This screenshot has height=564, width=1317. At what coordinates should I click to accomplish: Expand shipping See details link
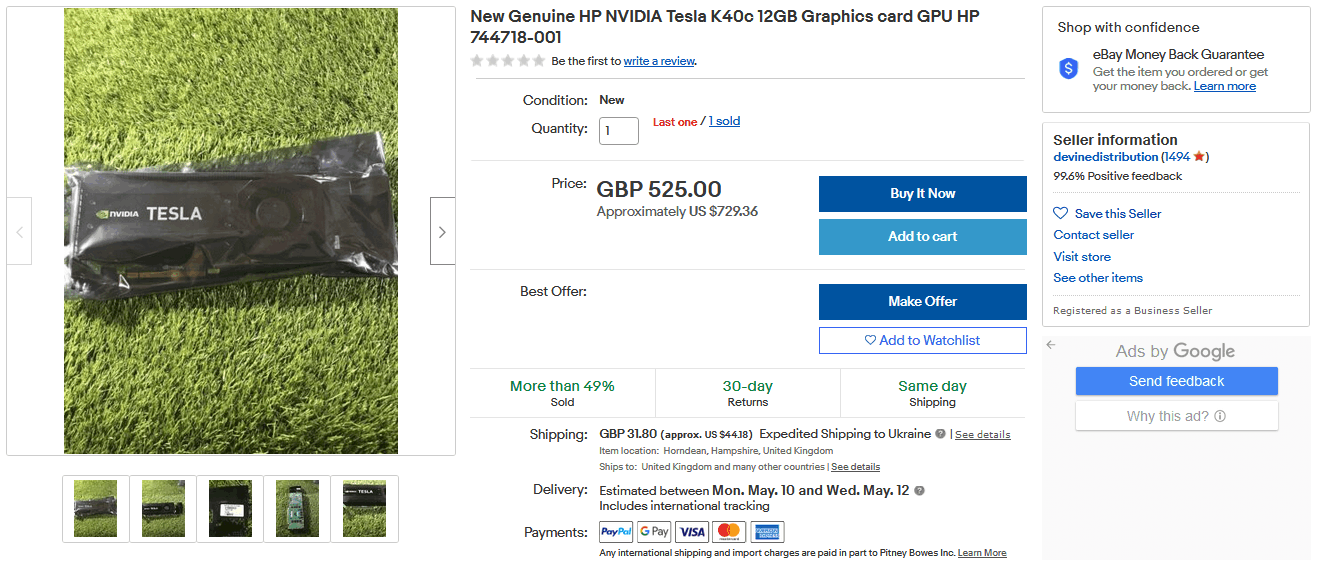tap(982, 435)
